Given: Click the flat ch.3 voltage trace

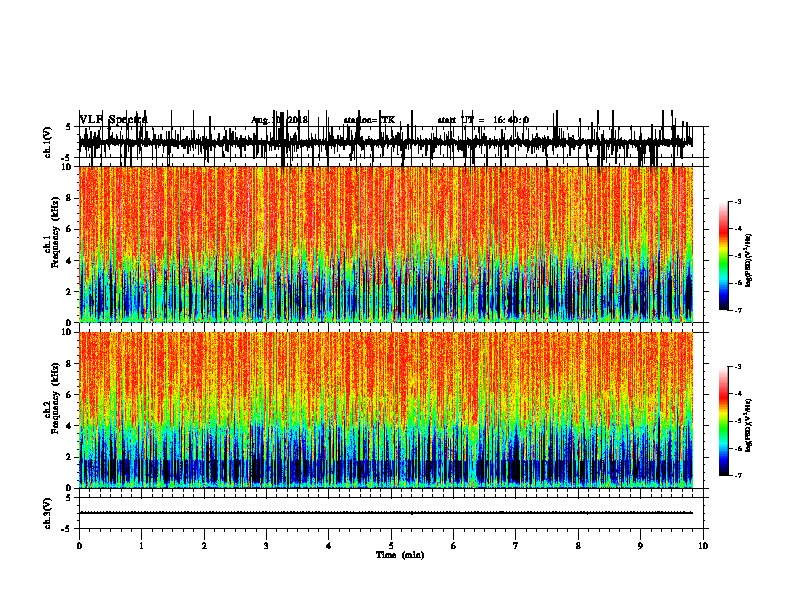Looking at the screenshot, I should pos(386,513).
